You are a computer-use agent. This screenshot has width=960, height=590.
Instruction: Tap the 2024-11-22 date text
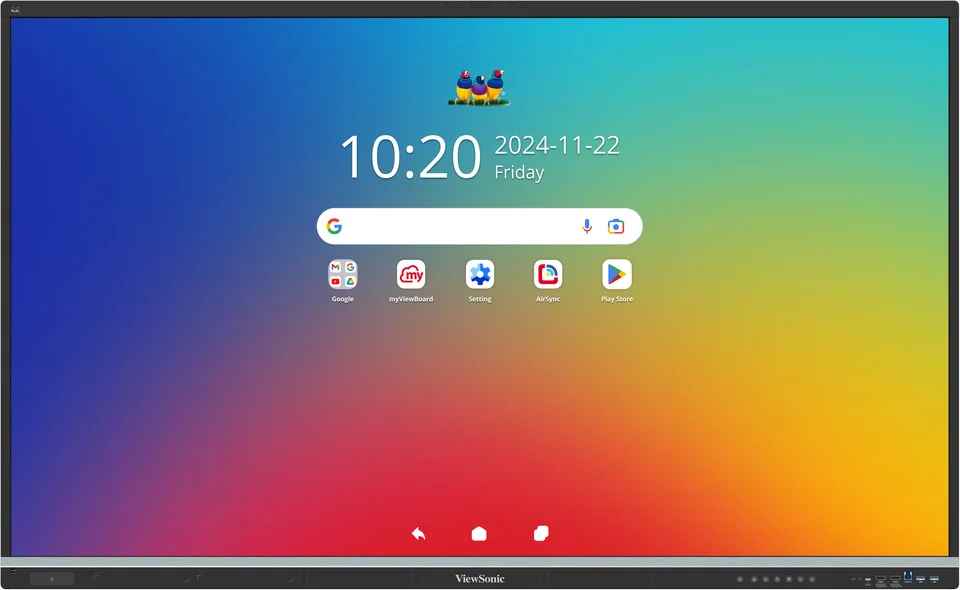[556, 145]
